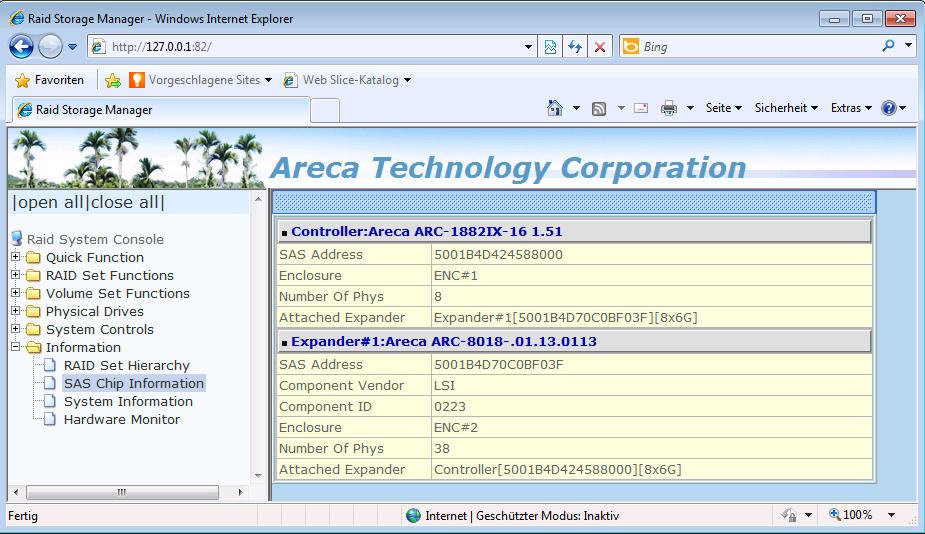Select the Raid Storage Manager tab

tap(159, 110)
